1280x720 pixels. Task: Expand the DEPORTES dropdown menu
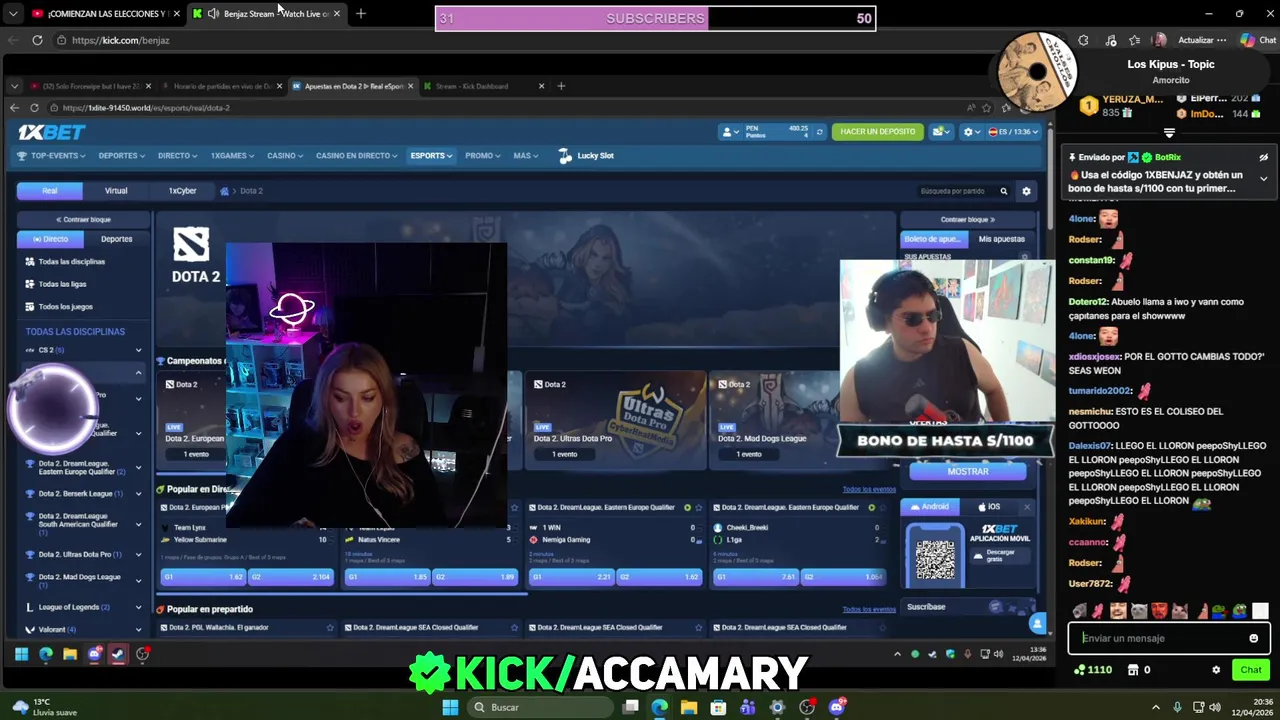122,156
